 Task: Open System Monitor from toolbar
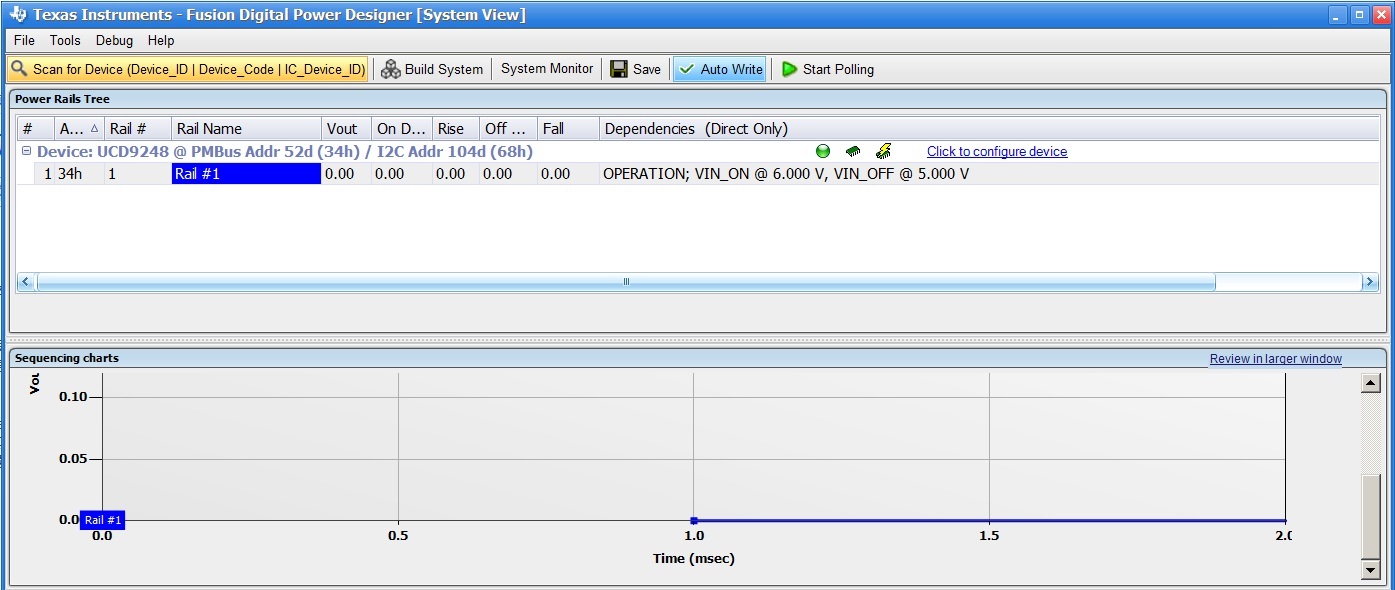pos(547,69)
